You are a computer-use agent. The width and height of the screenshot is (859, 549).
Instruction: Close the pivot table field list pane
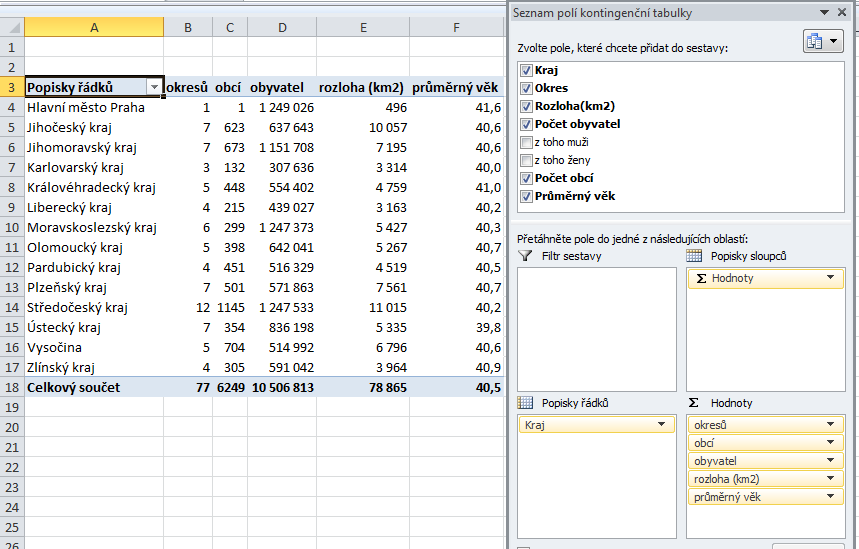point(842,12)
